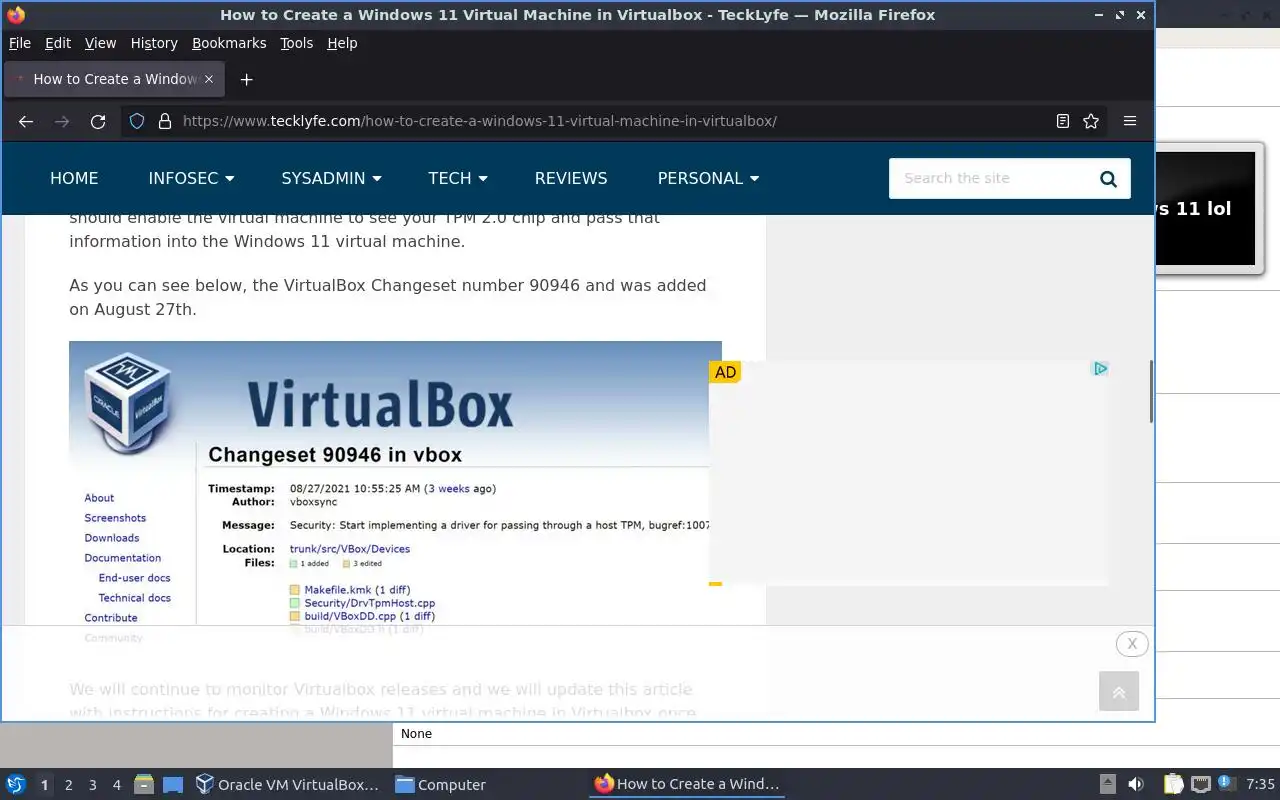Toggle reader view for this page
The image size is (1280, 800).
1063,121
